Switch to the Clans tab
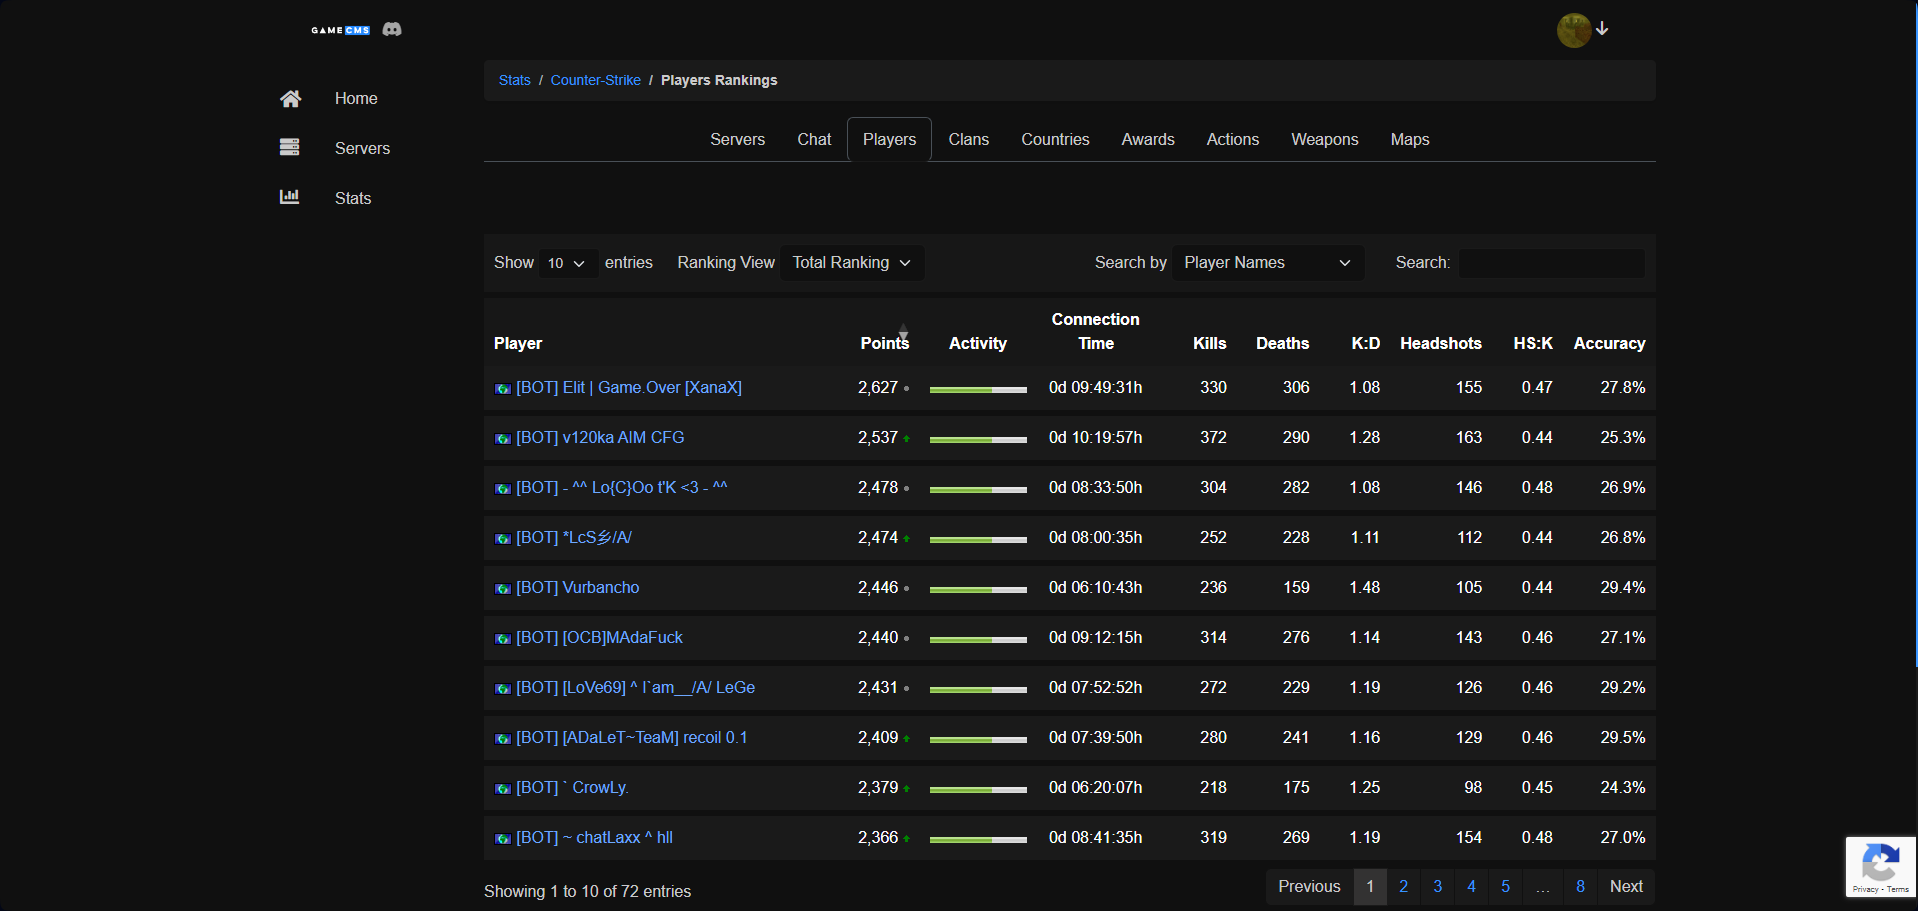1918x911 pixels. (969, 140)
